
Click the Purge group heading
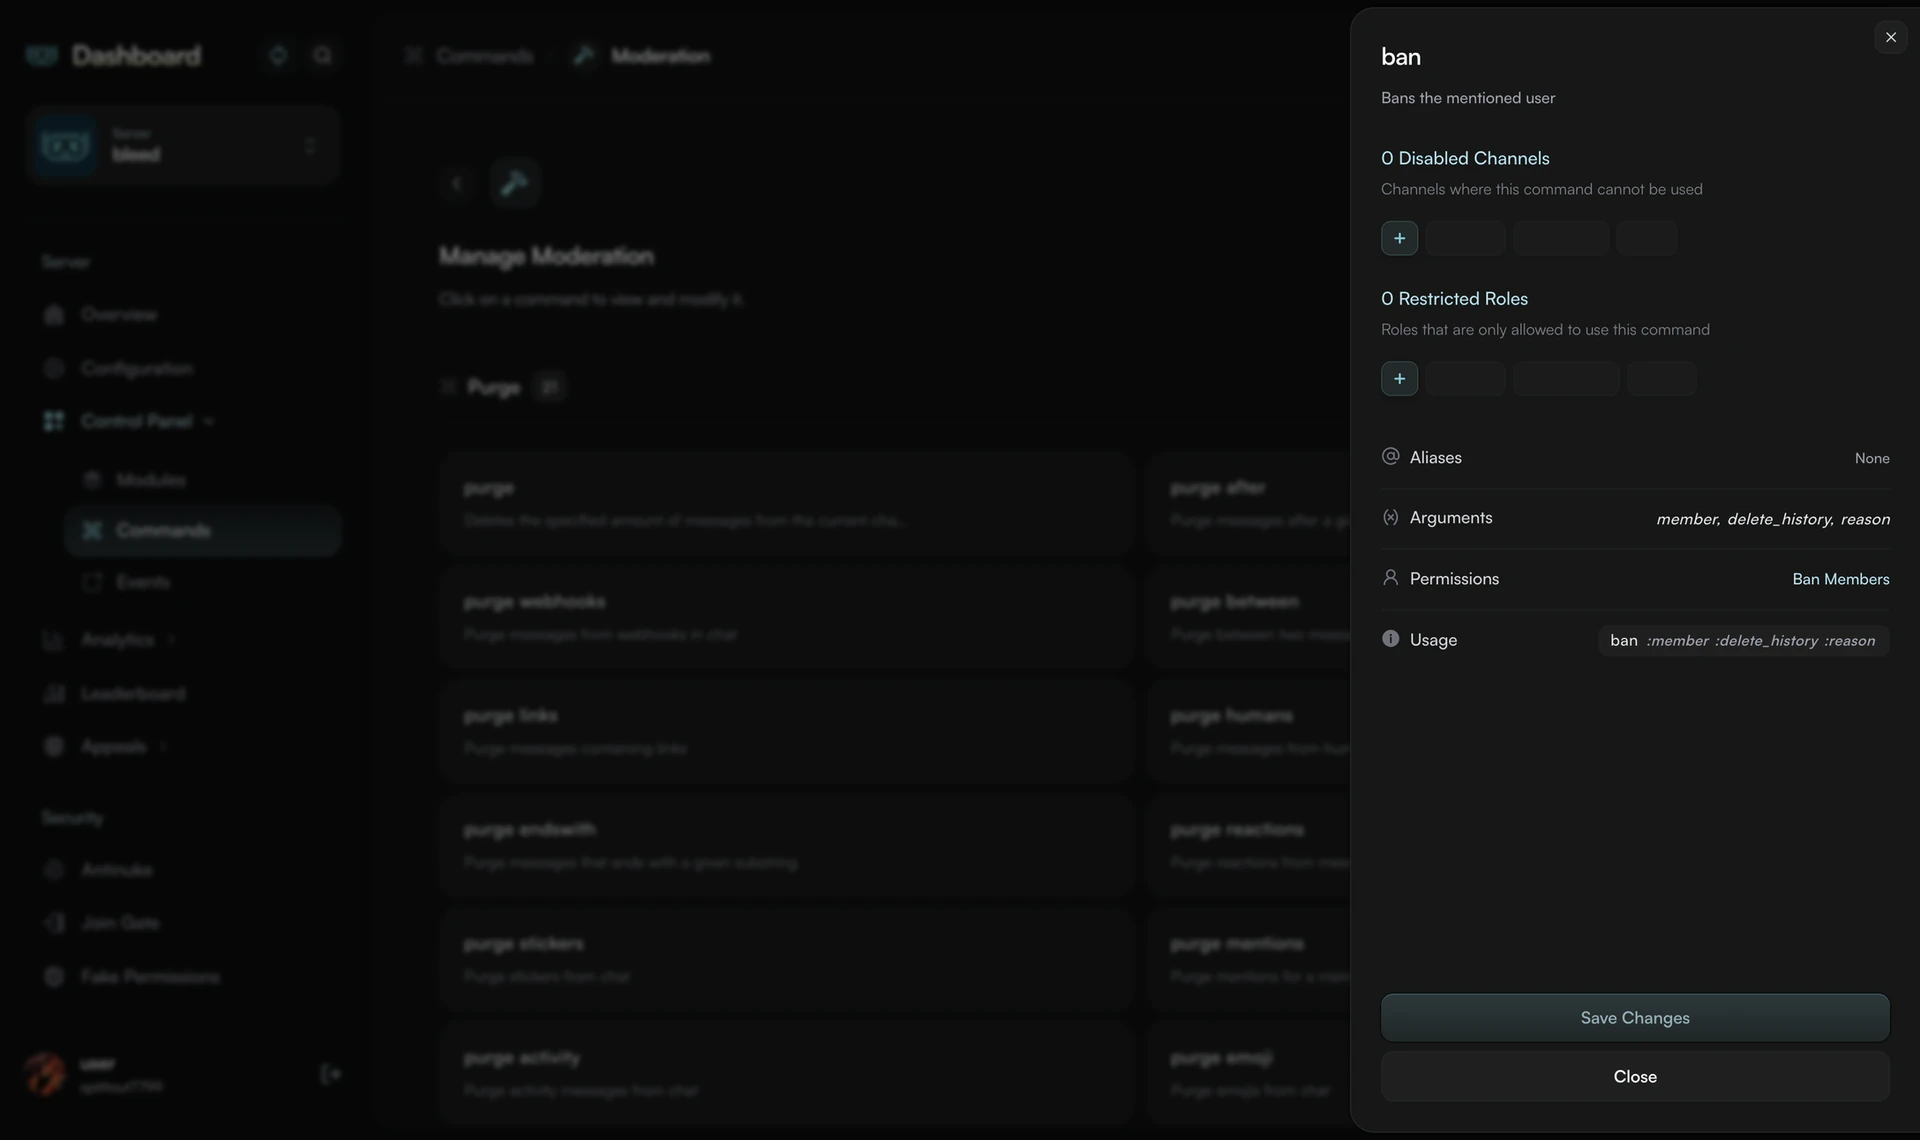[494, 387]
